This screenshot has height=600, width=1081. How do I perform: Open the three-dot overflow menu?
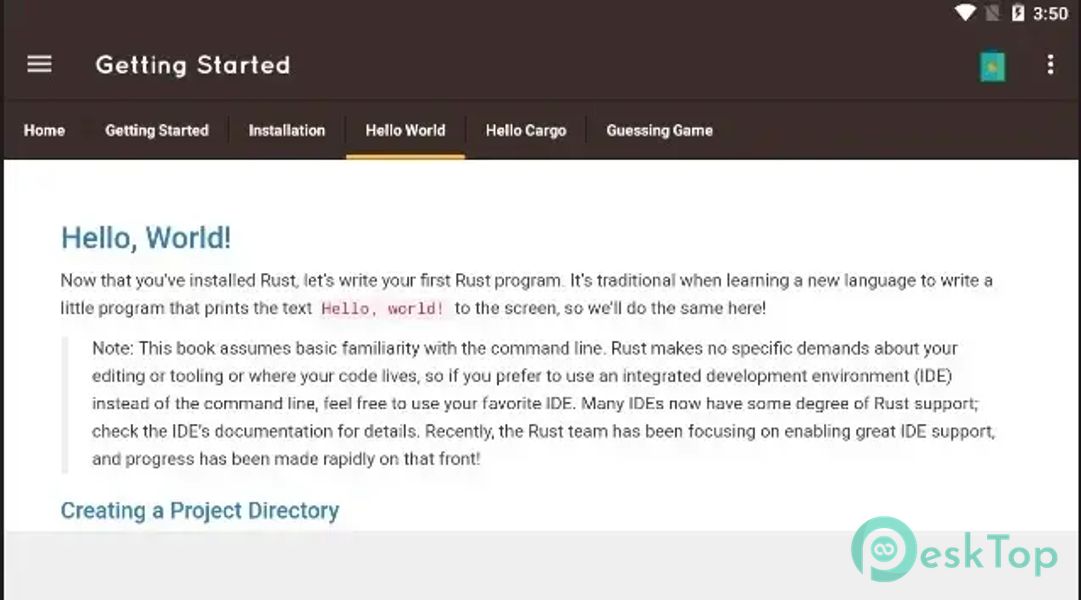point(1049,65)
